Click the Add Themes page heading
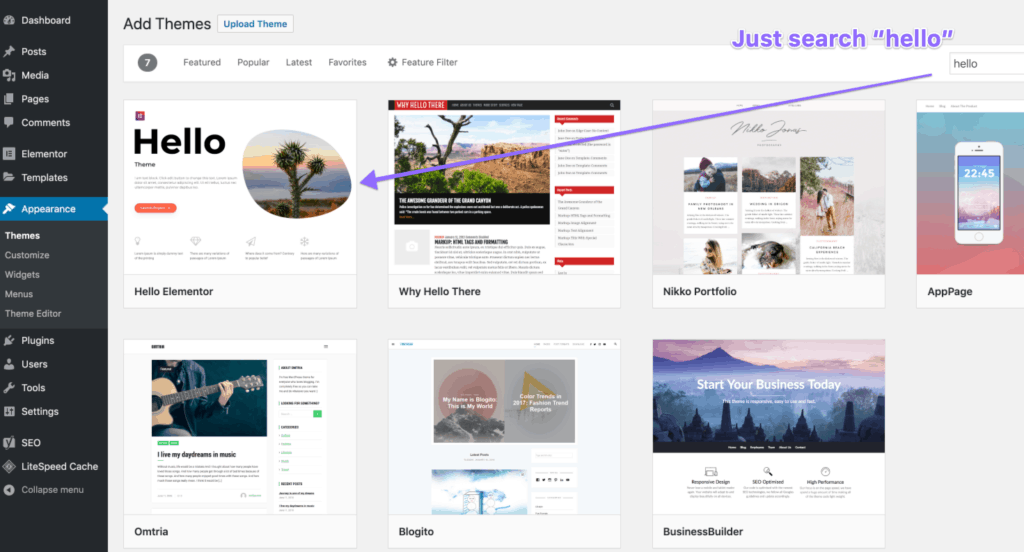Viewport: 1024px width, 552px height. point(167,24)
